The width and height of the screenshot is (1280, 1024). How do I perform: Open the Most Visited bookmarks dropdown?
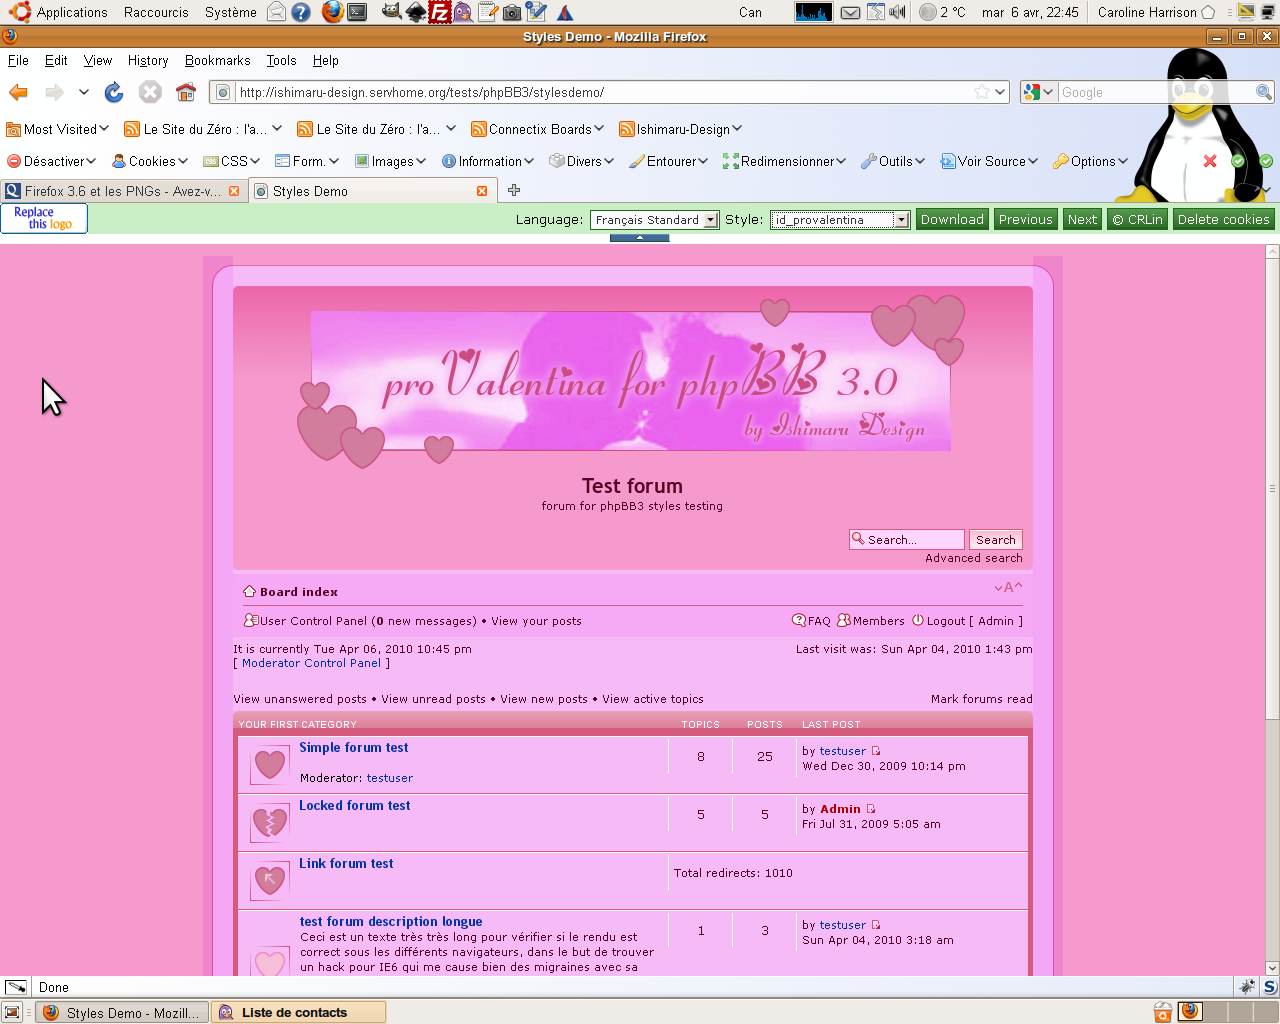click(57, 129)
